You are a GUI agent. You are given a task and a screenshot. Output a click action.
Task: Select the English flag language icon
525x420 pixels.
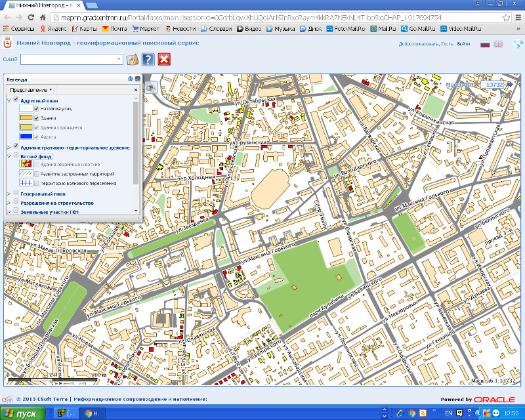point(498,44)
